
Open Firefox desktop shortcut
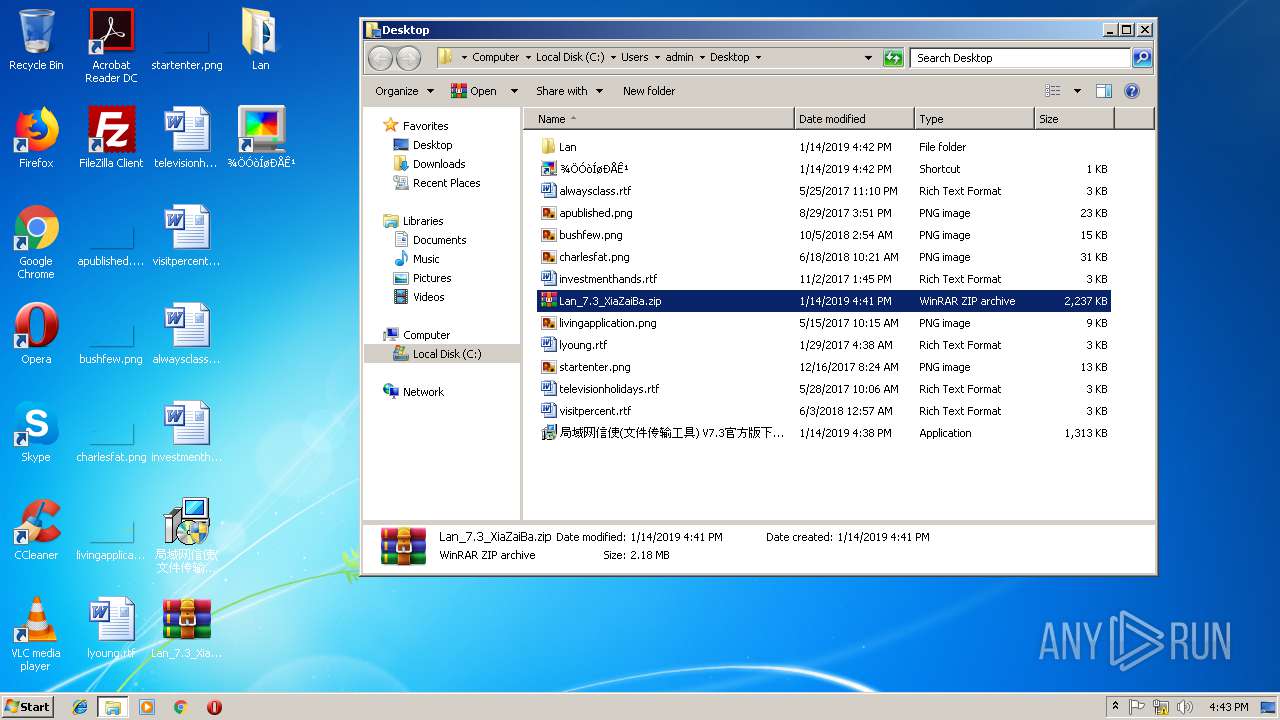(36, 138)
